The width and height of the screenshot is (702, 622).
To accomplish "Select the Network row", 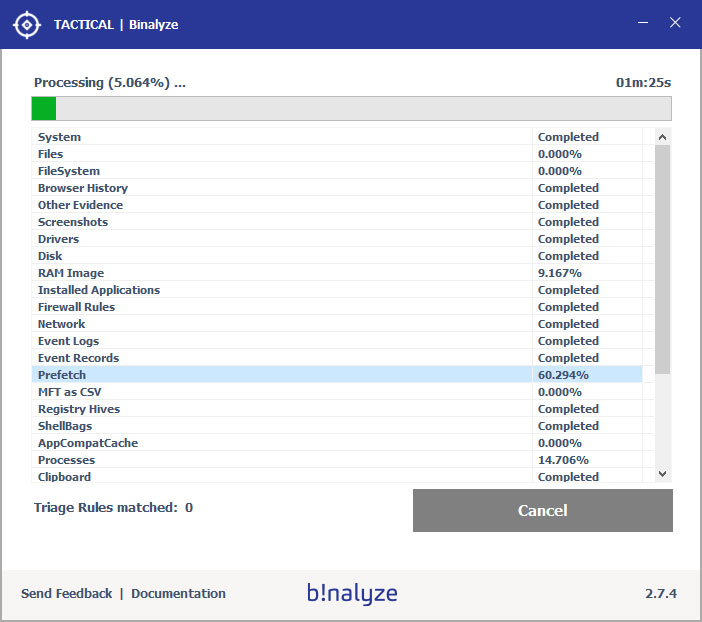I will pyautogui.click(x=337, y=324).
